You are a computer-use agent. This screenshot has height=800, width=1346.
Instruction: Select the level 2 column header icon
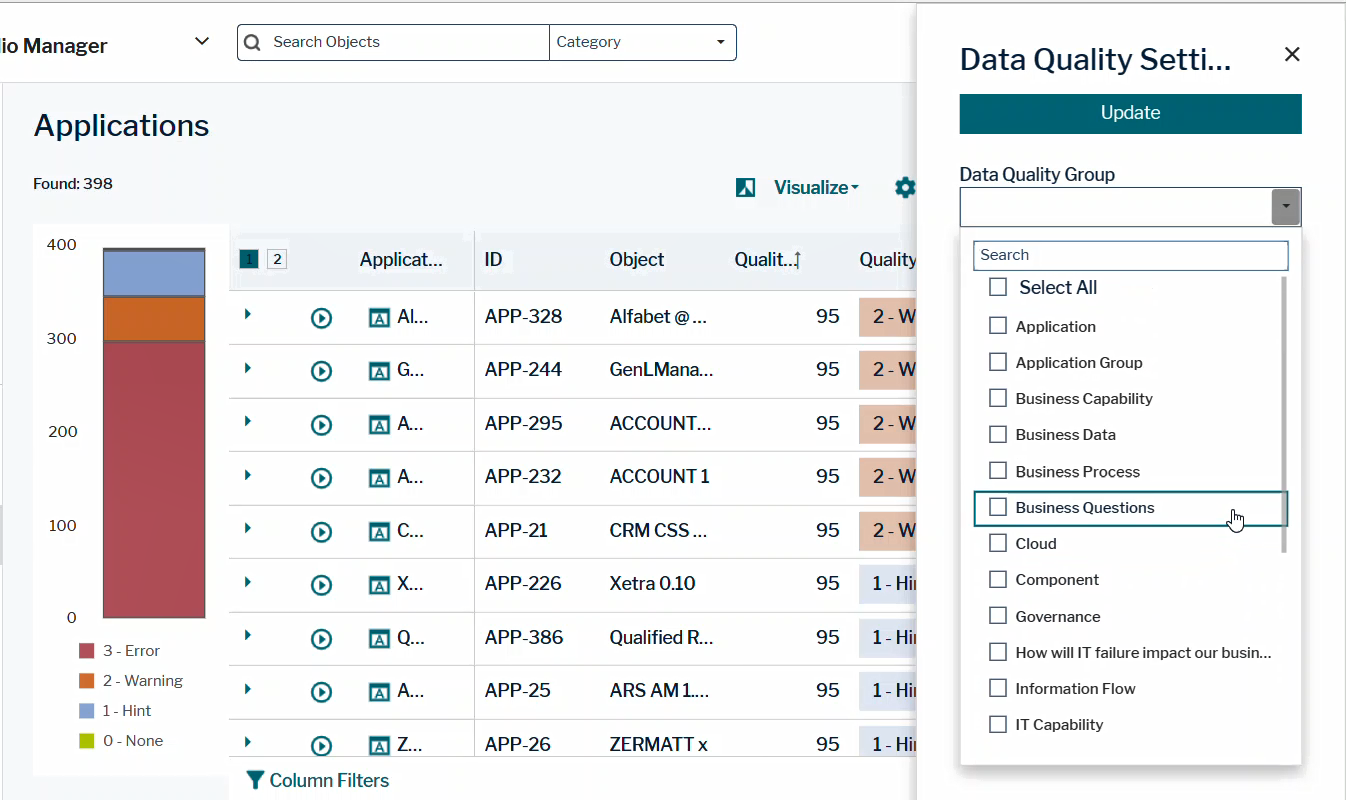tap(277, 258)
